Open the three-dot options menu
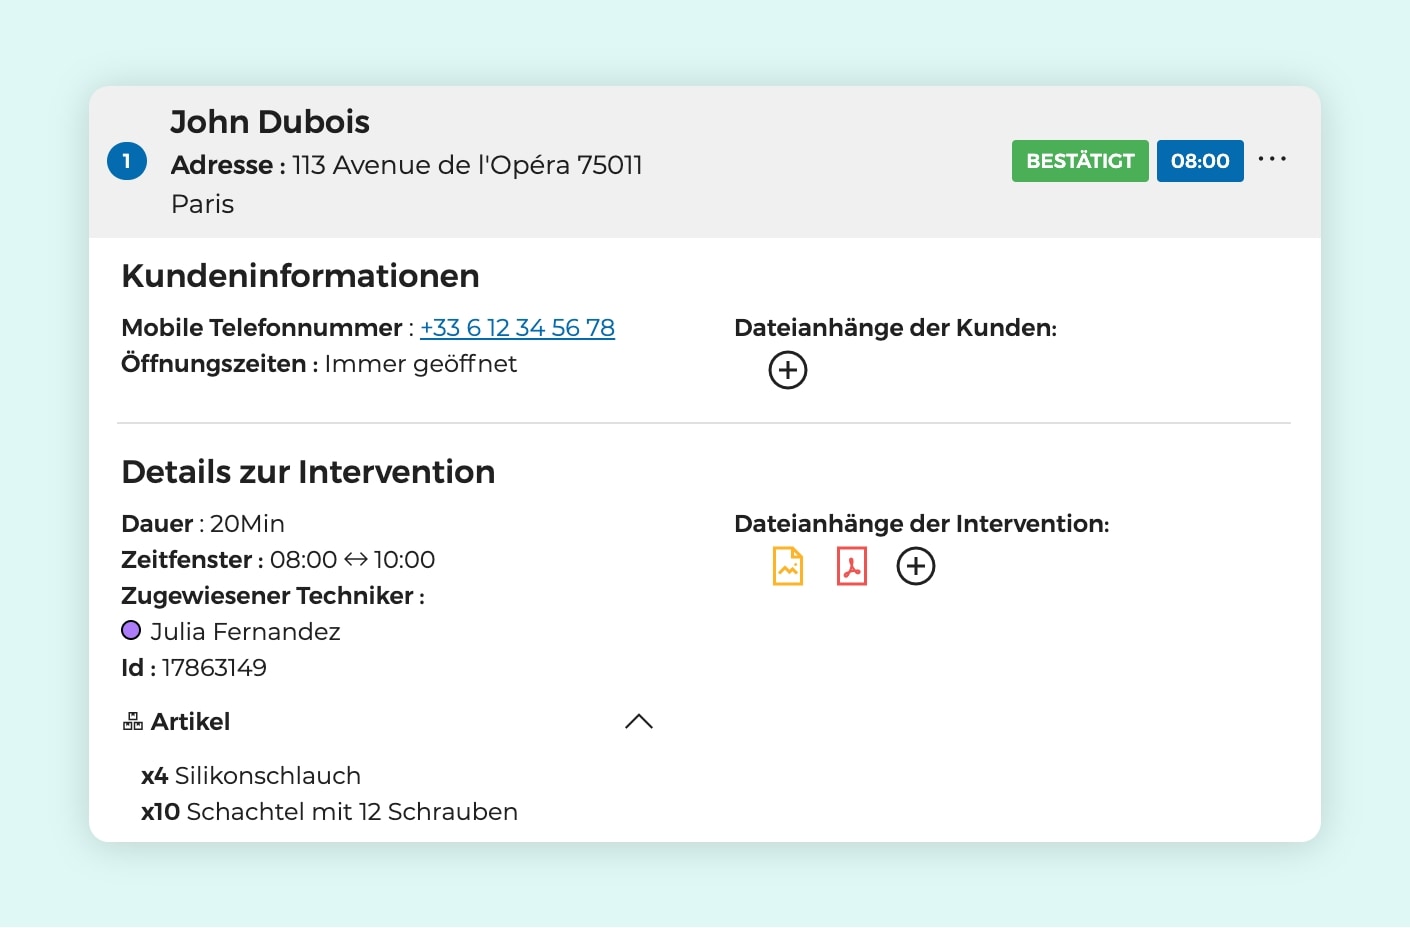The height and width of the screenshot is (928, 1410). click(x=1272, y=160)
